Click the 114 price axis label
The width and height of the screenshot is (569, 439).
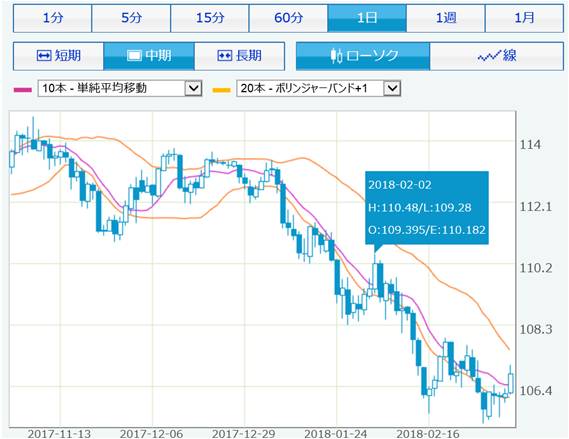point(530,145)
